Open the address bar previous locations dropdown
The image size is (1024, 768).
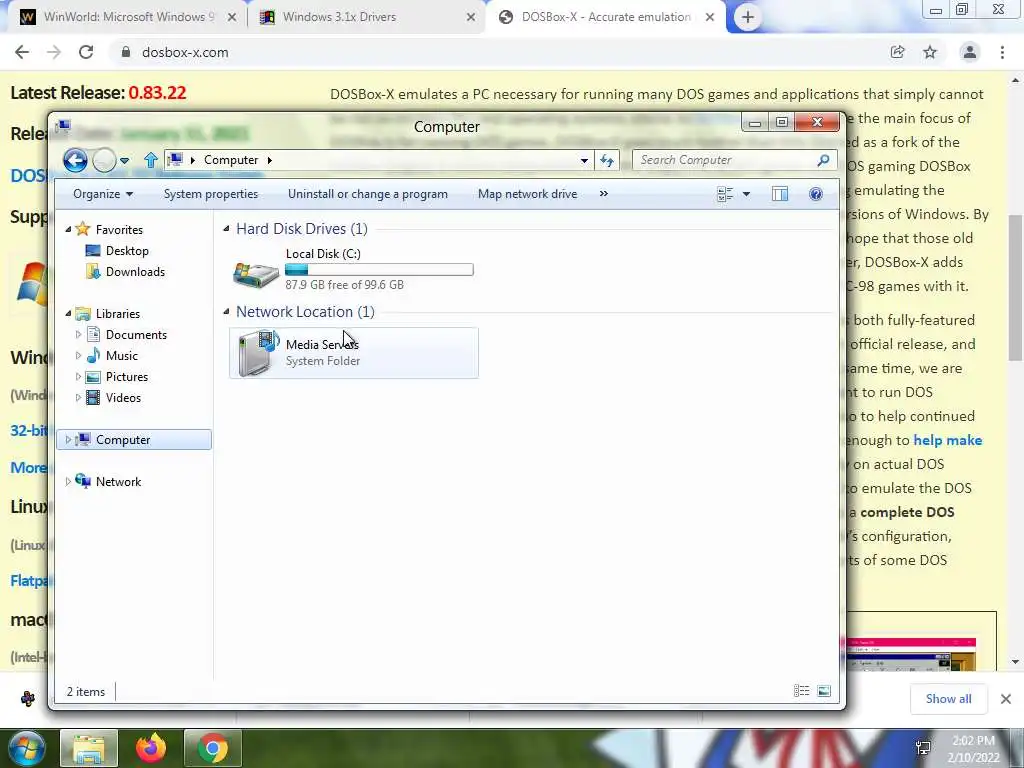584,160
